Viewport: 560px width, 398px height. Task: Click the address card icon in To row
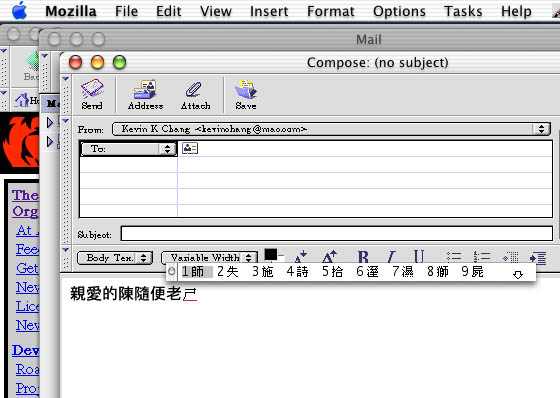pyautogui.click(x=190, y=148)
